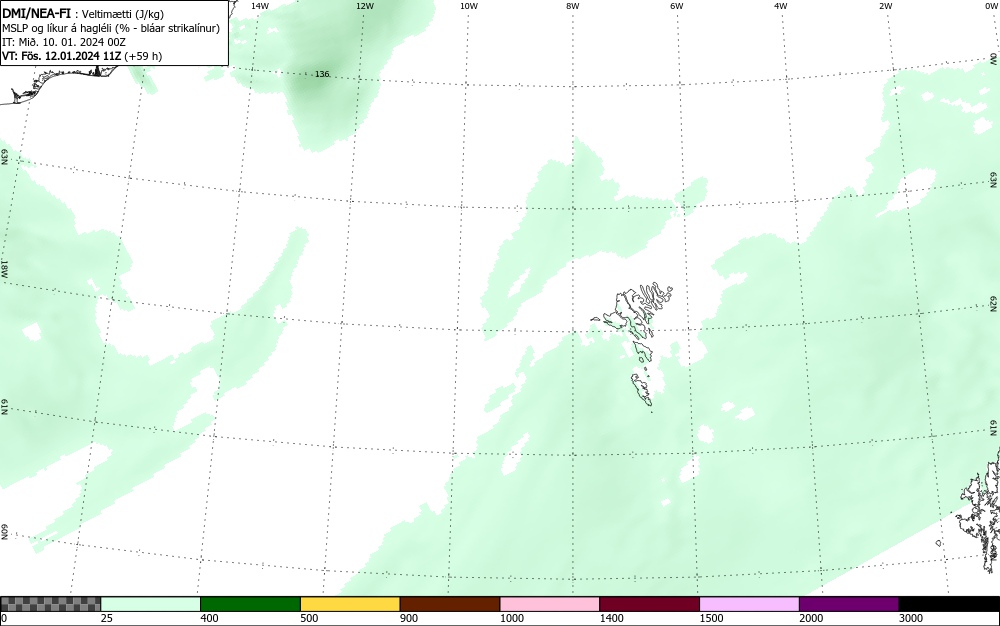Click the MSLP og líkur á hagléli line
Screen dimensions: 1000x626
click(111, 28)
